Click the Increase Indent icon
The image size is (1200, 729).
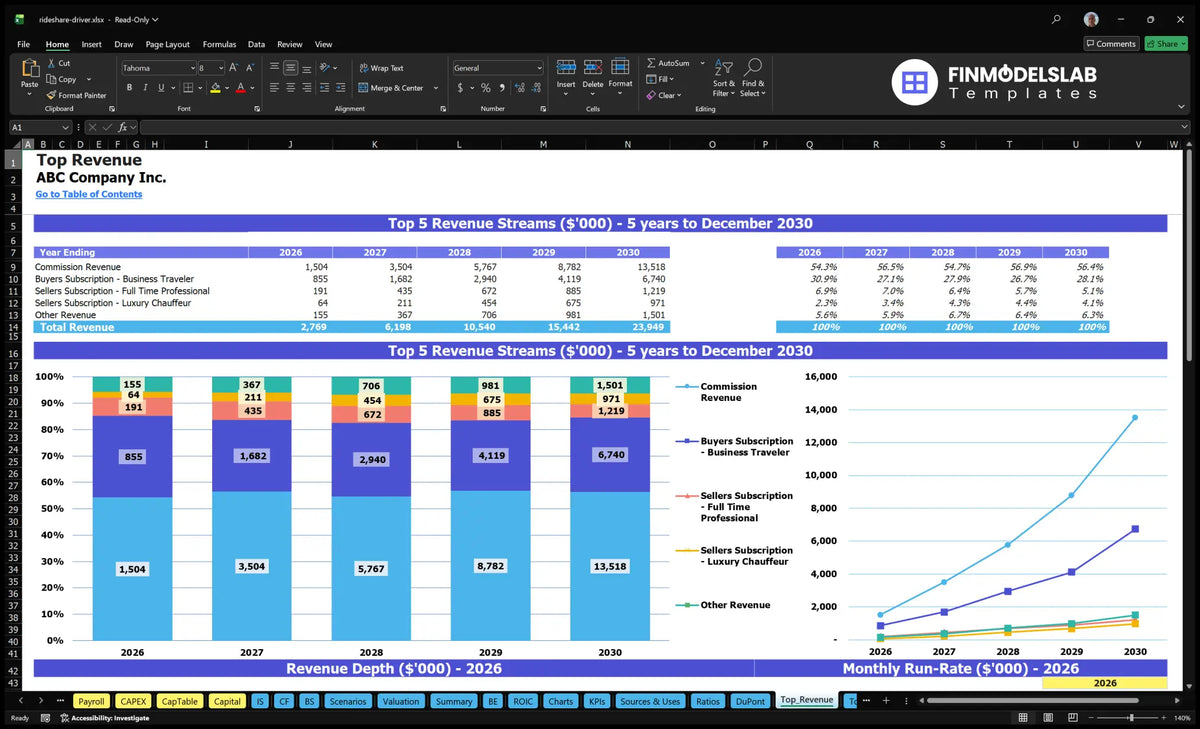pos(341,88)
